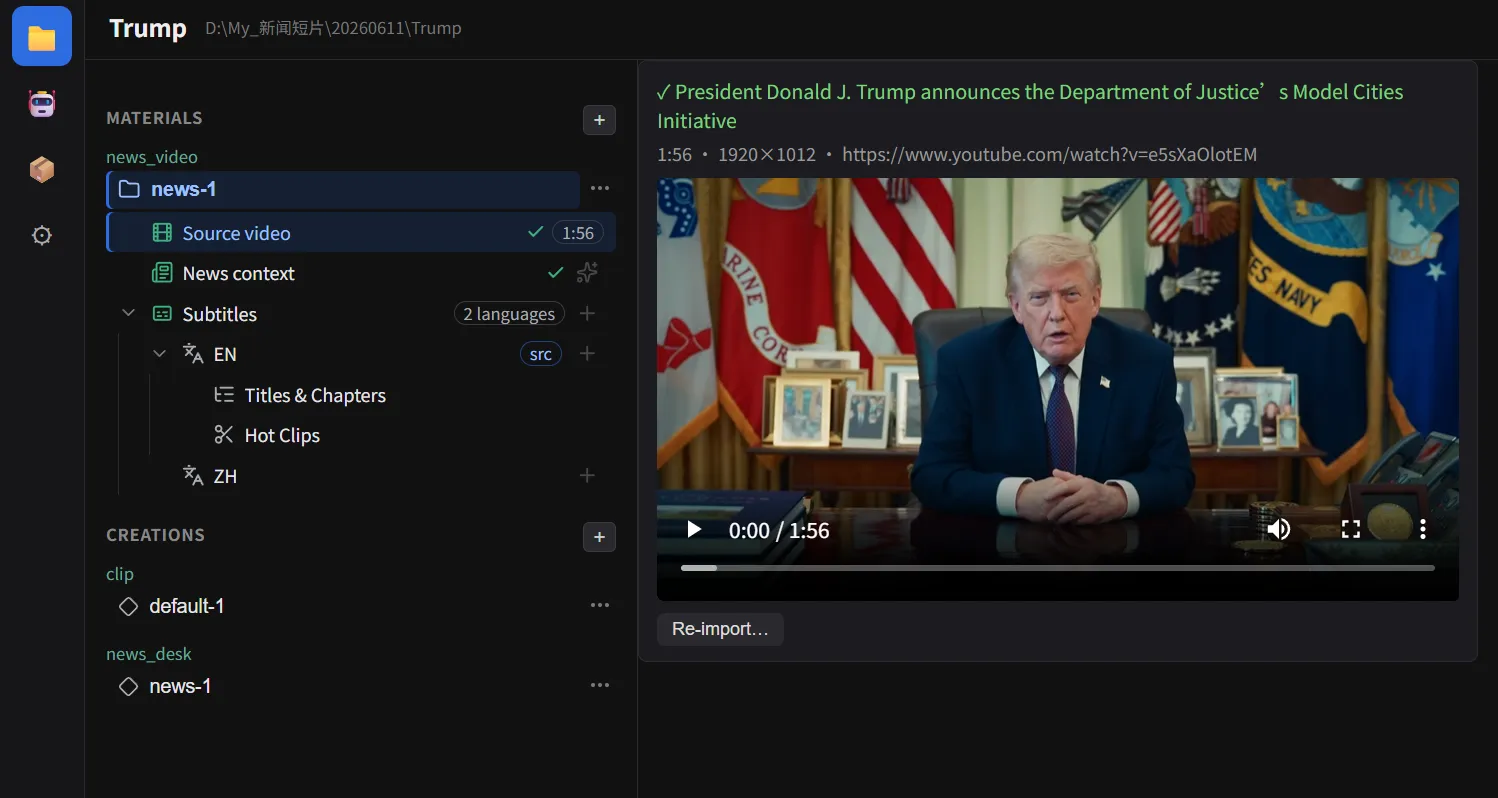
Task: Add subtitle language with plus icon
Action: [587, 314]
